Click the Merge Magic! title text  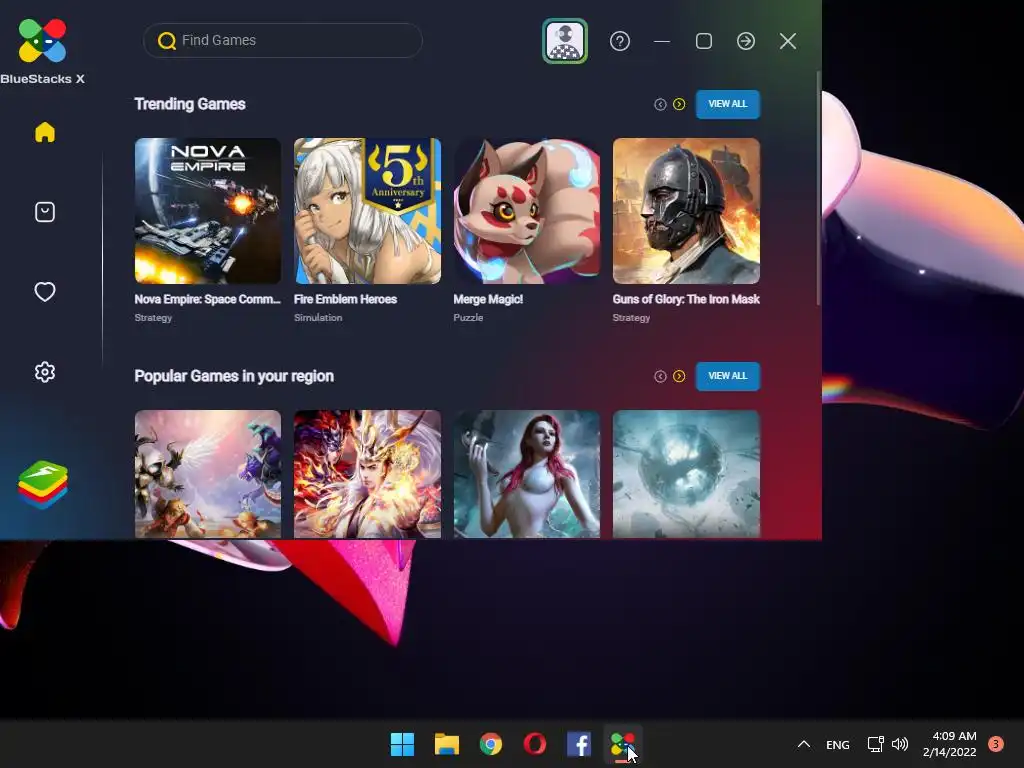pyautogui.click(x=488, y=299)
